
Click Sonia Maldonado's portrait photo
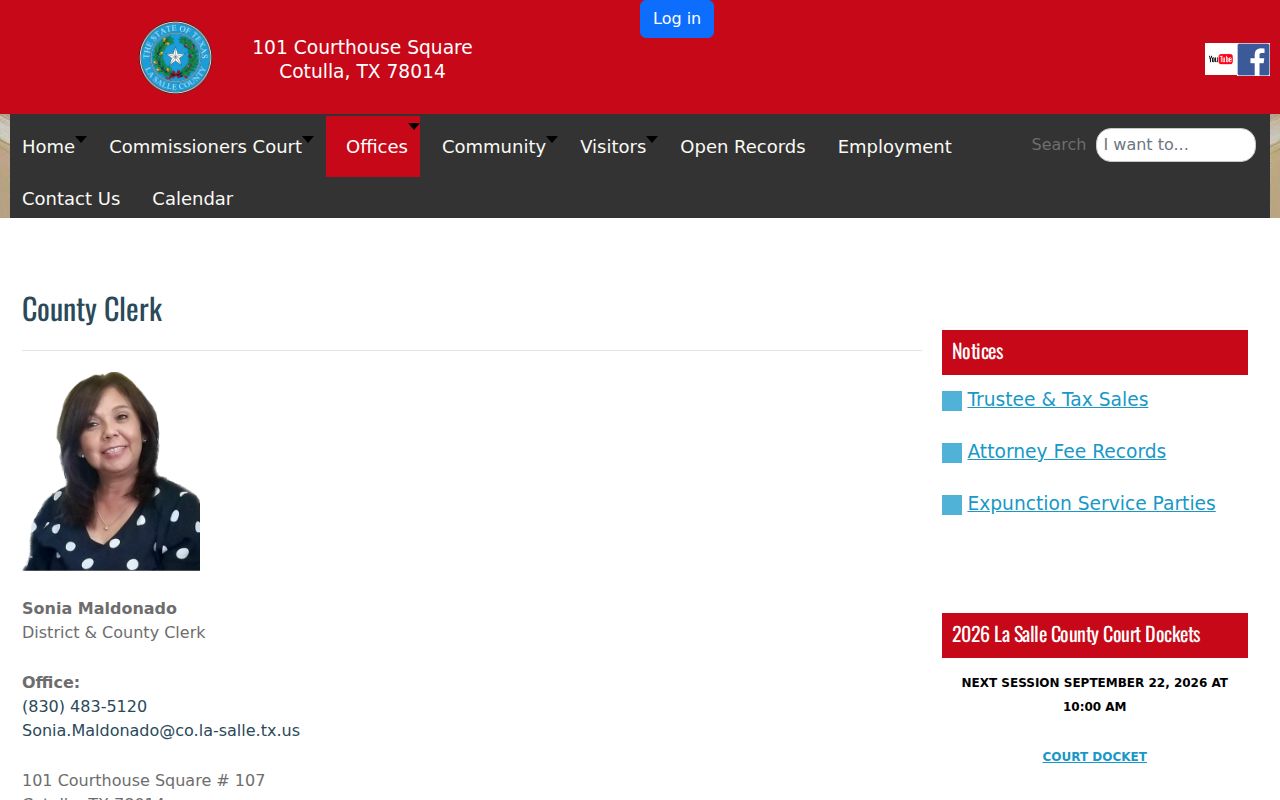(111, 471)
